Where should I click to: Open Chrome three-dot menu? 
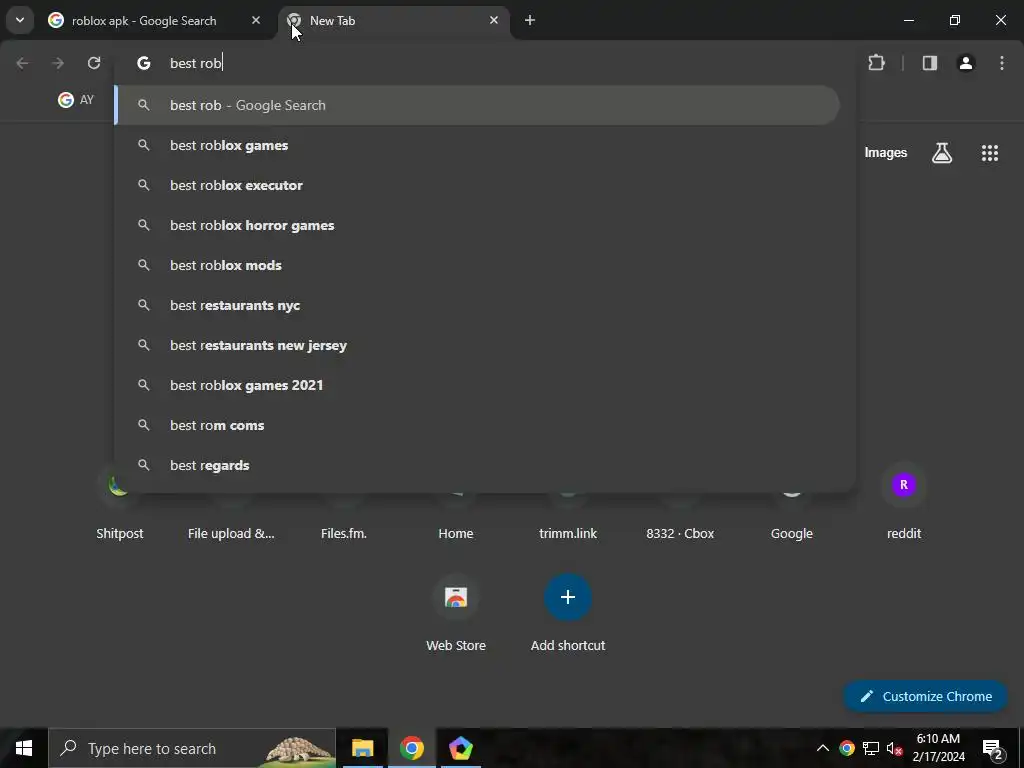pos(1002,63)
